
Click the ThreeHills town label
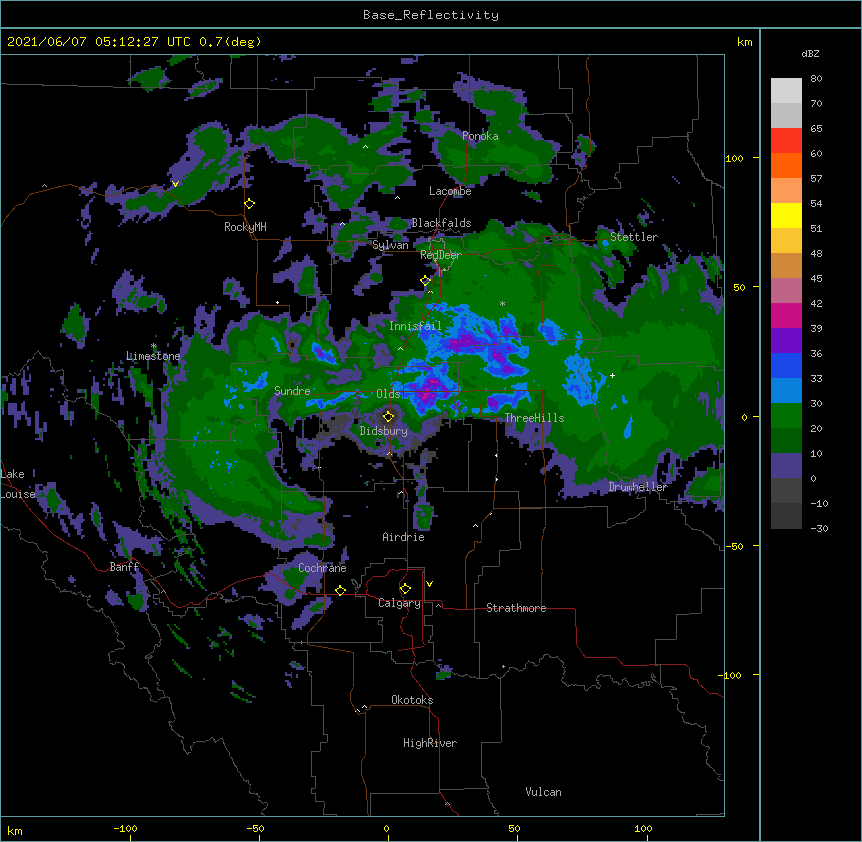534,418
